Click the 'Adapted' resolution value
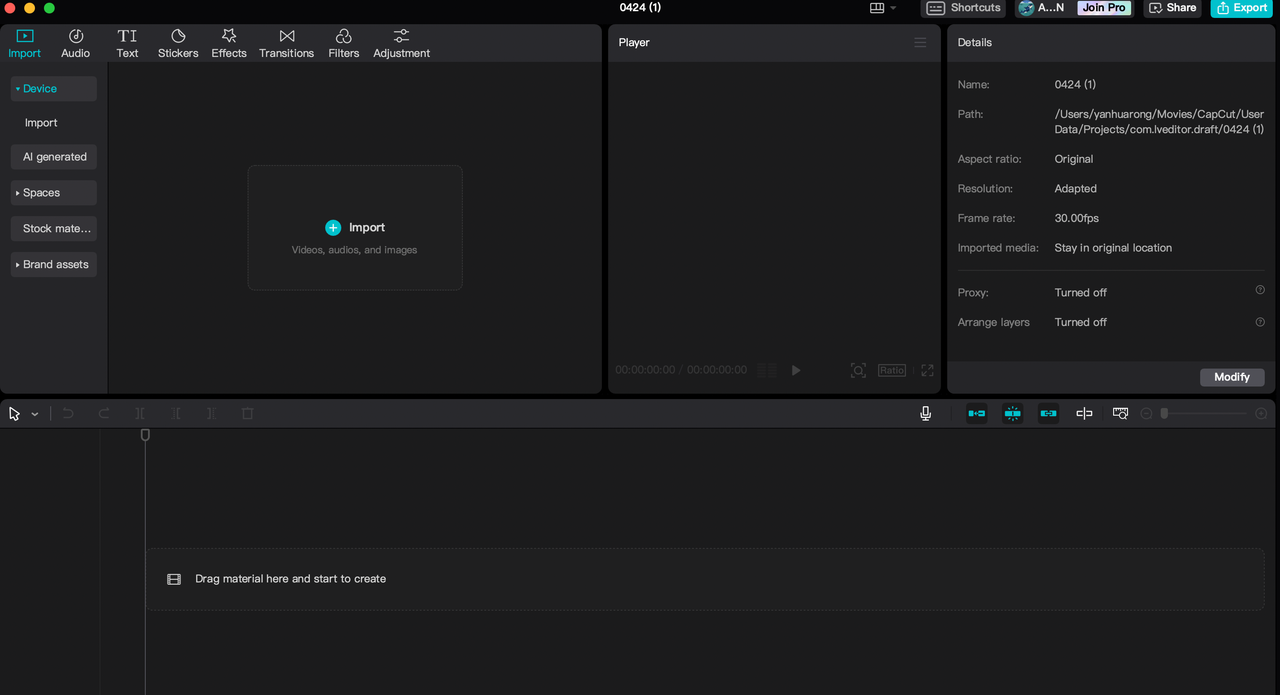Image resolution: width=1280 pixels, height=695 pixels. click(x=1076, y=189)
